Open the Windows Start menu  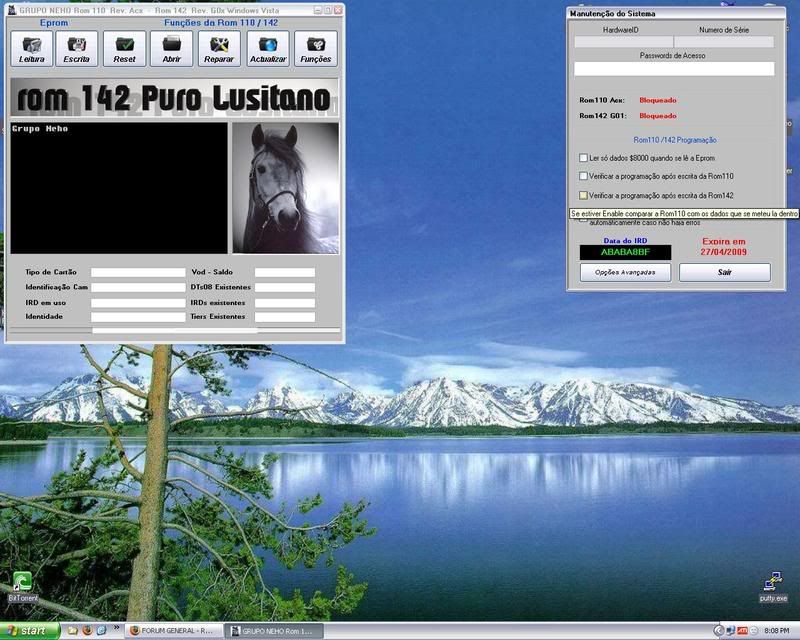pos(30,631)
